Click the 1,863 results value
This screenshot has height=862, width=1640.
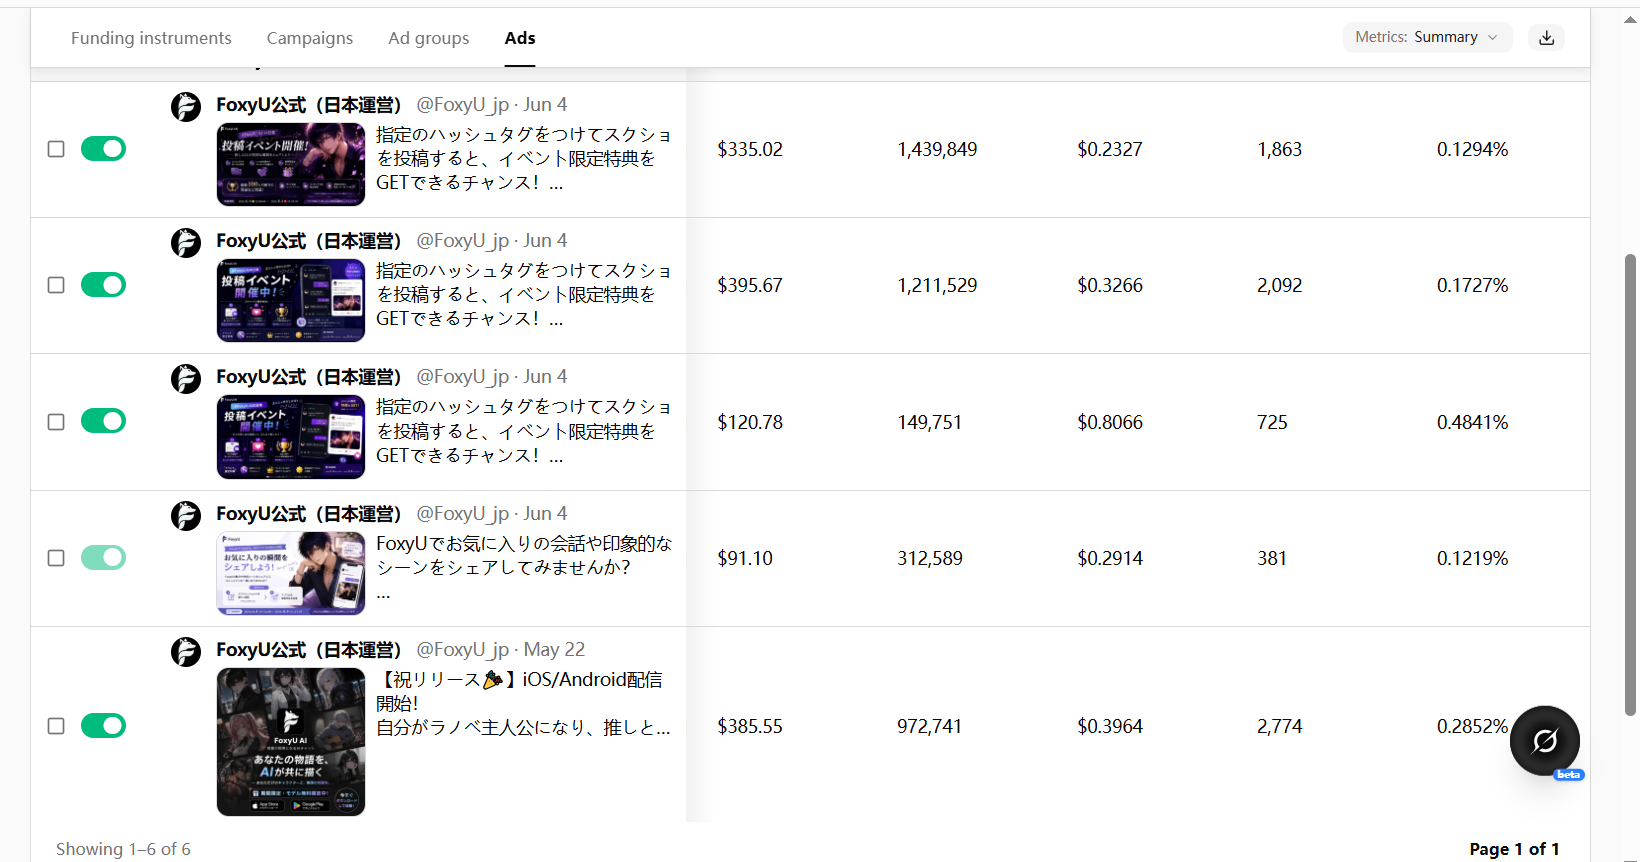point(1280,149)
